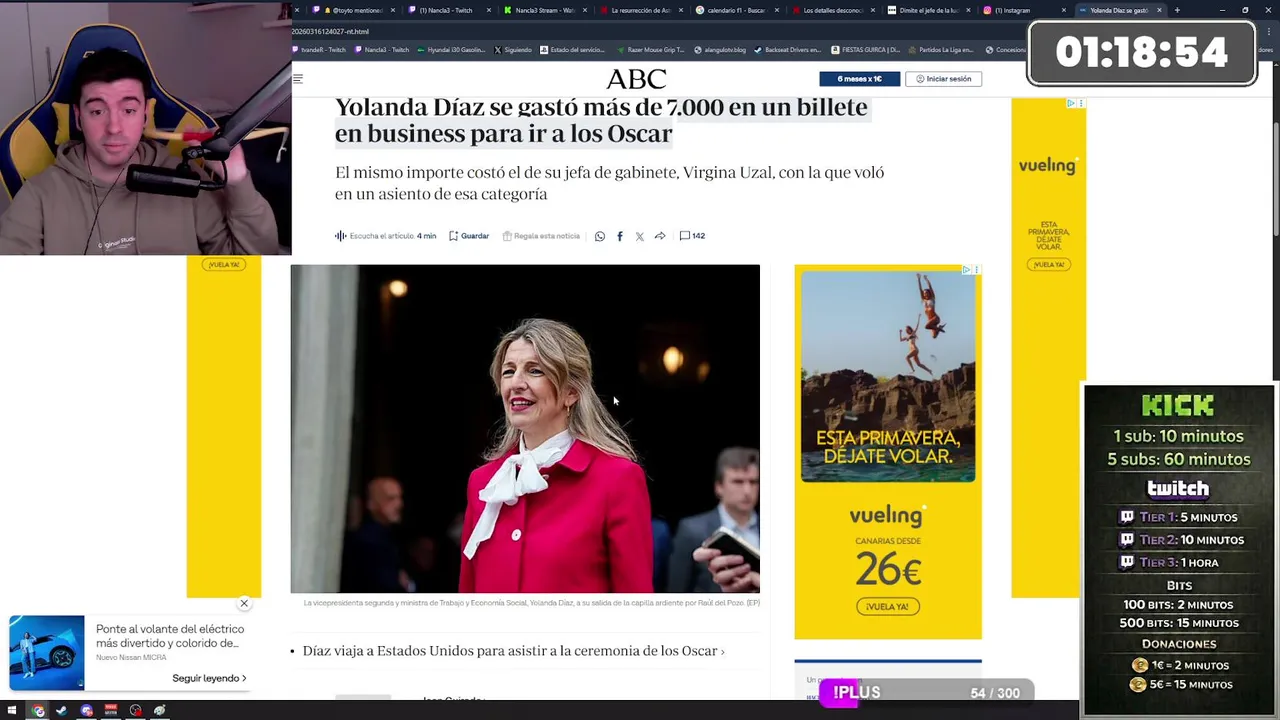Image resolution: width=1280 pixels, height=720 pixels.
Task: Click 'Iniciar sesión' button
Action: [943, 79]
